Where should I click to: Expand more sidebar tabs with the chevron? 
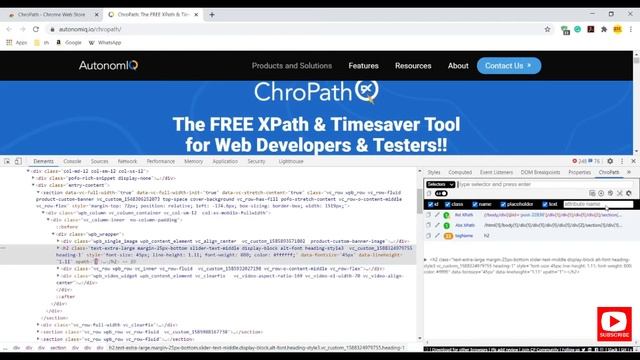(x=629, y=172)
